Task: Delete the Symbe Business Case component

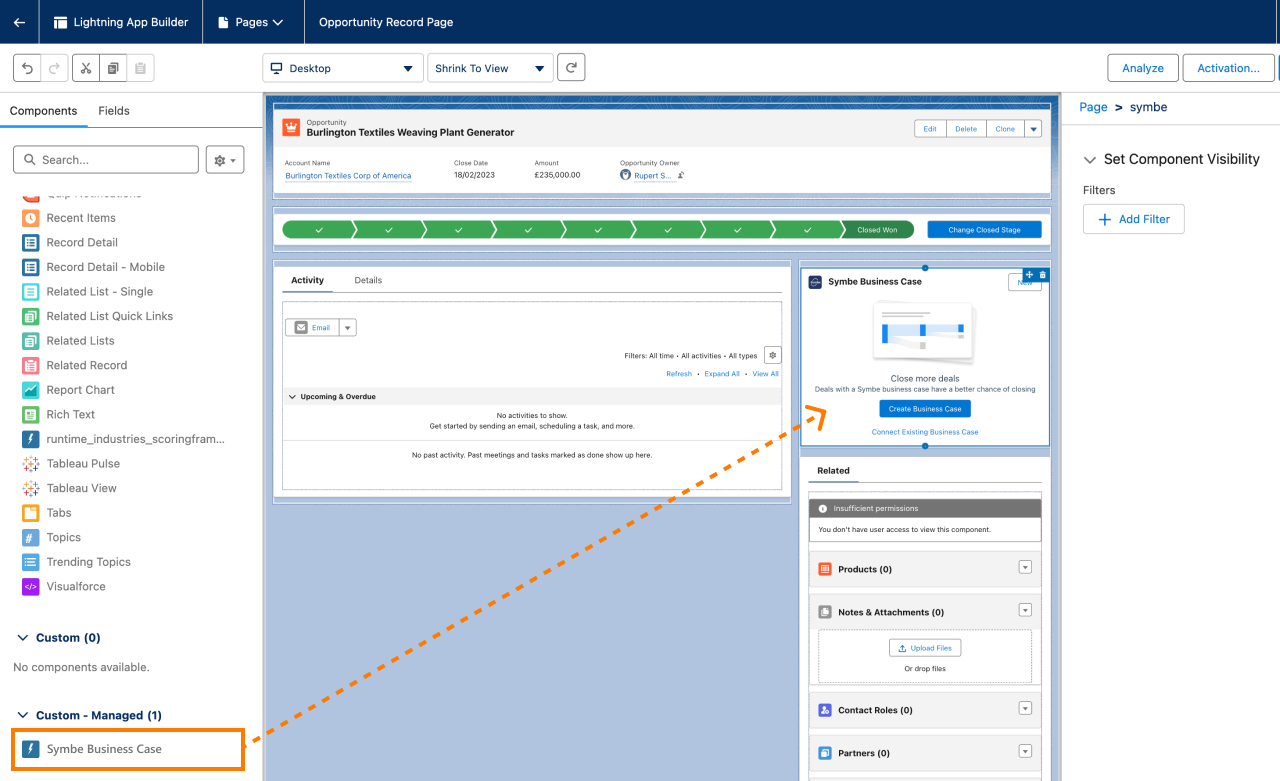Action: click(1043, 275)
